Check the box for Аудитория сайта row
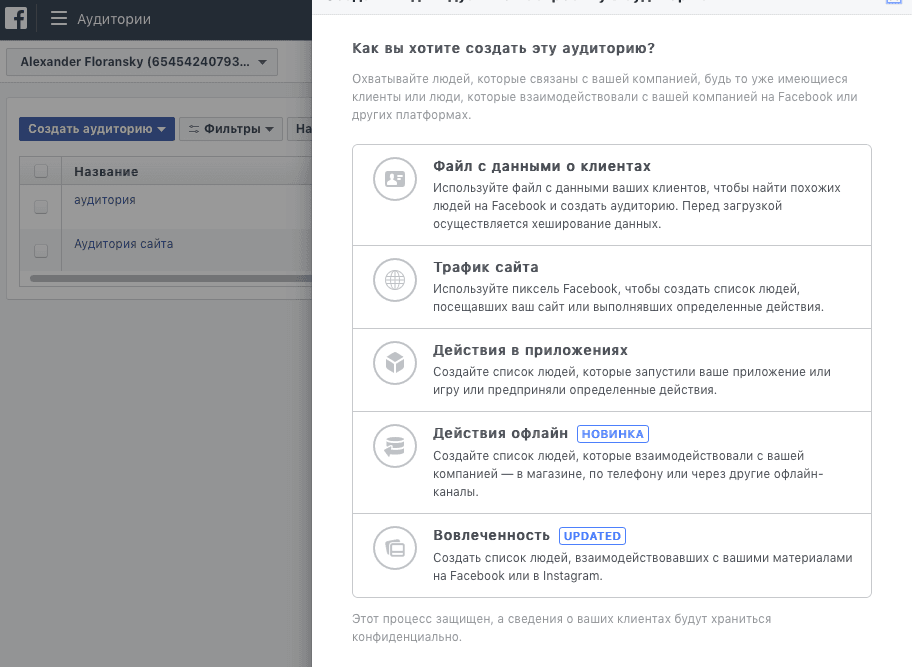Screen dimensions: 912x667 [x=41, y=251]
